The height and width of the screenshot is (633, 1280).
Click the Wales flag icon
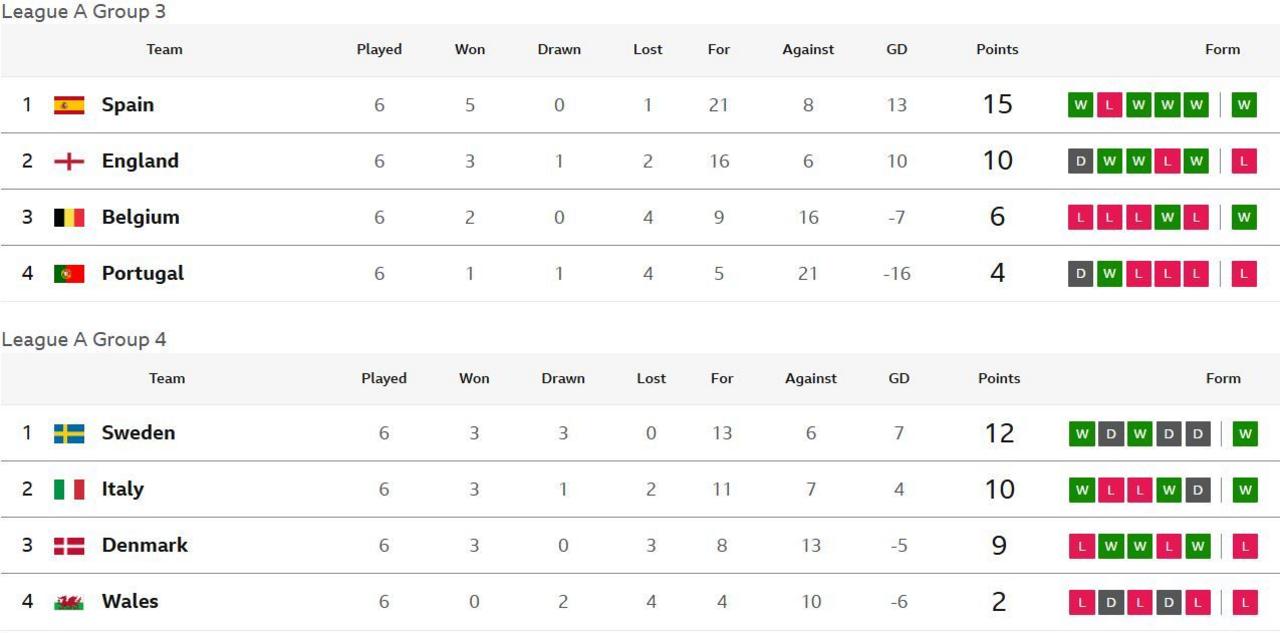tap(69, 601)
